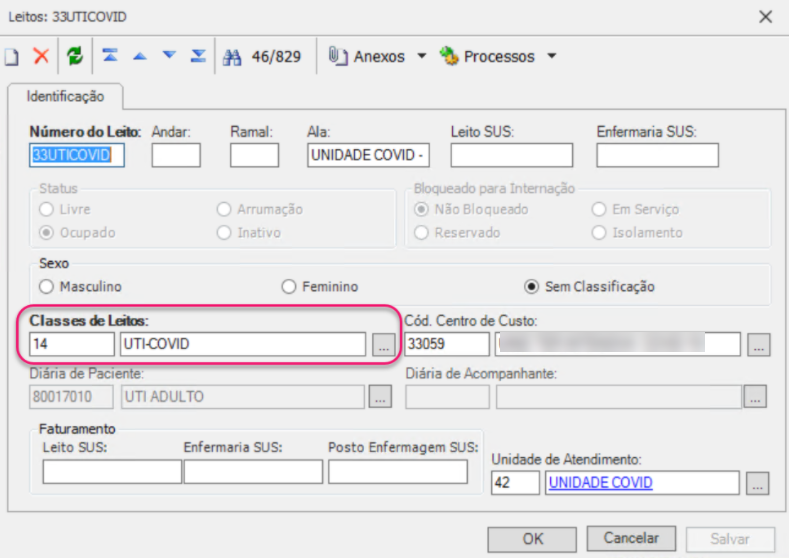This screenshot has height=558, width=789.
Task: Open the Diária de Paciente lookup button
Action: click(x=380, y=396)
